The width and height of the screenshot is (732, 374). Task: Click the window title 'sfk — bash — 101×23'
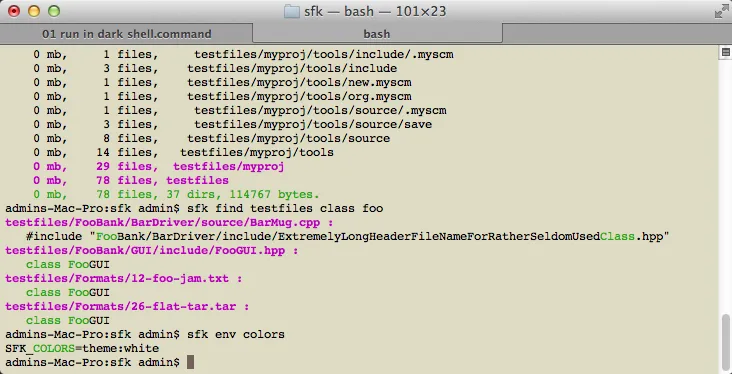[375, 11]
